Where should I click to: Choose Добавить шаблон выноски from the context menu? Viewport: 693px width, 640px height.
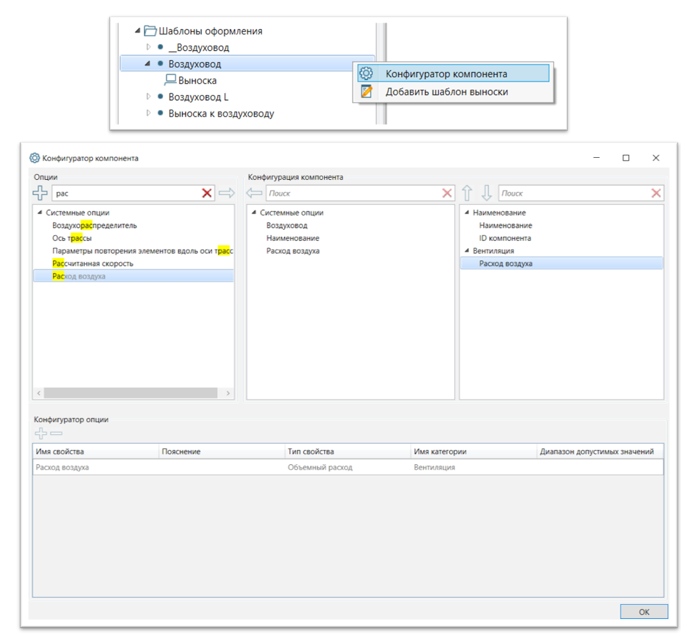(446, 92)
